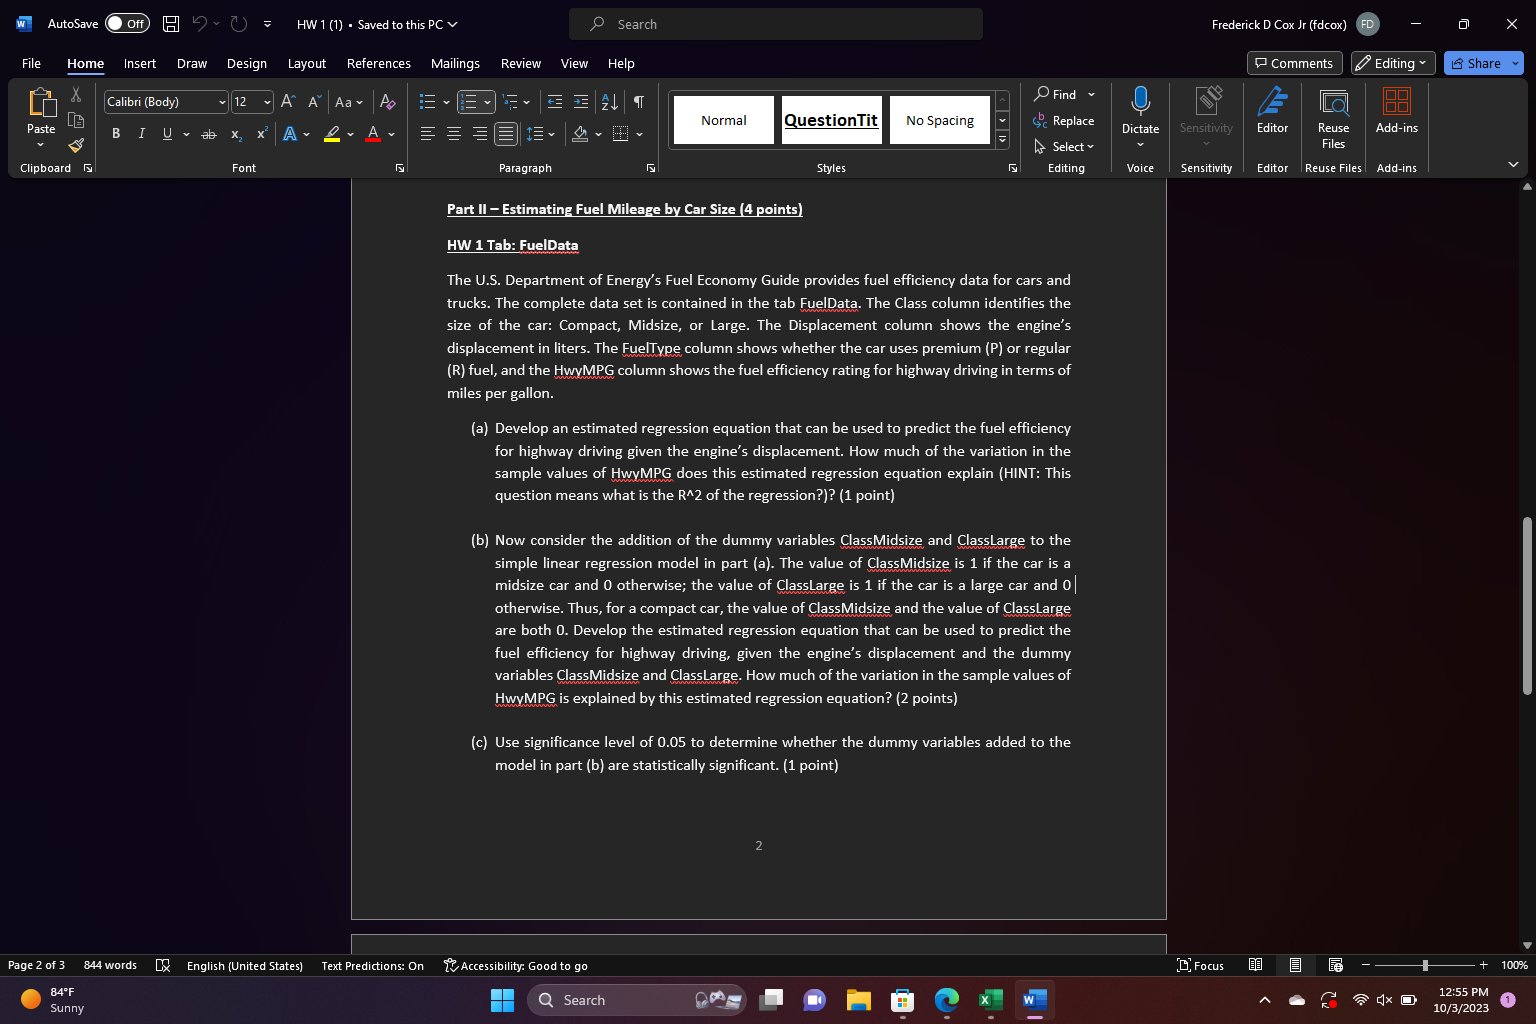Click the Comments button
Viewport: 1536px width, 1024px height.
click(x=1294, y=63)
